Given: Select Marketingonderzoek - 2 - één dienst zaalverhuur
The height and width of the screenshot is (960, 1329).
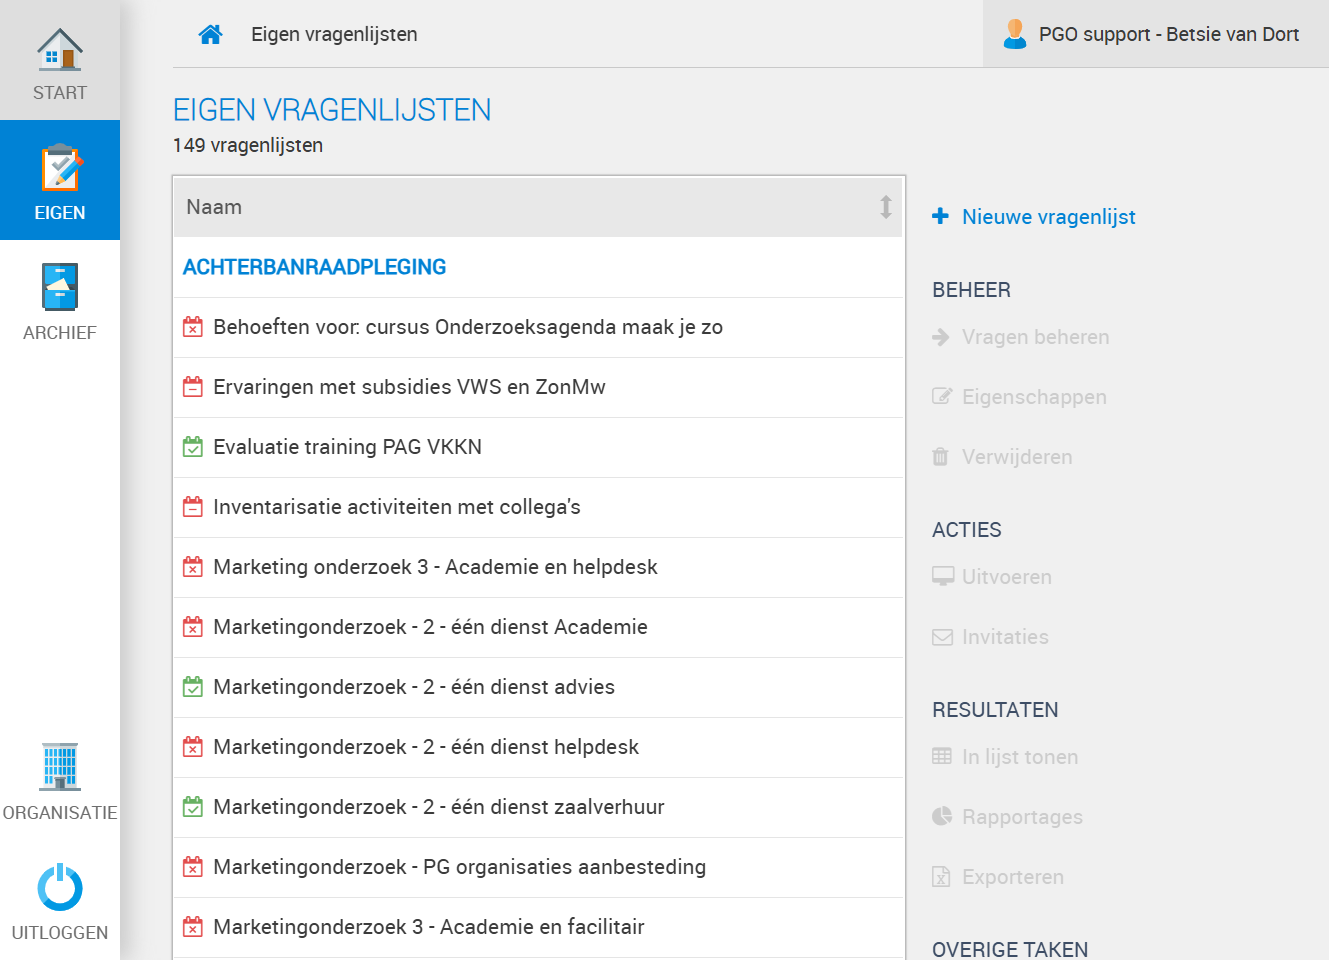Looking at the screenshot, I should [538, 807].
